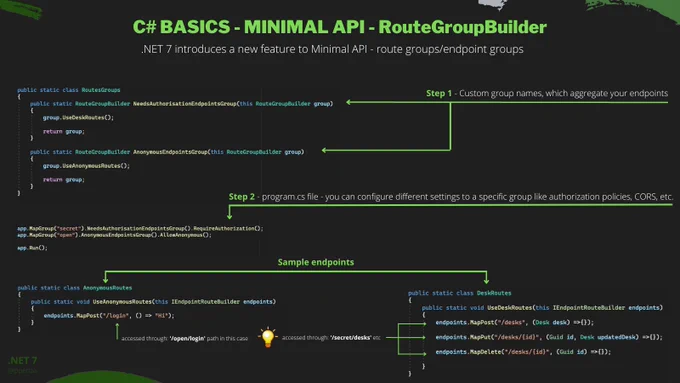The width and height of the screenshot is (680, 383).
Task: Click the endpoints.MapPost("/desks") line
Action: click(515, 322)
